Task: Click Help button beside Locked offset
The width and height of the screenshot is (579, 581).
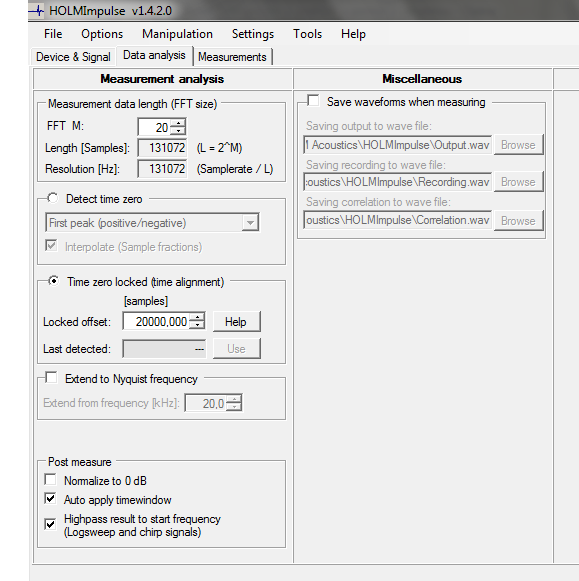Action: (x=236, y=322)
